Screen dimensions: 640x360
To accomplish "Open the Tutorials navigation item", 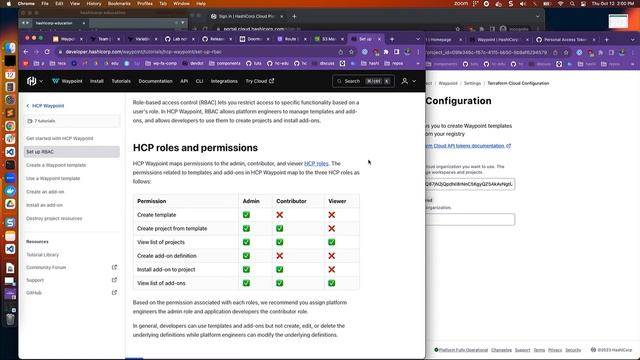I will [121, 81].
